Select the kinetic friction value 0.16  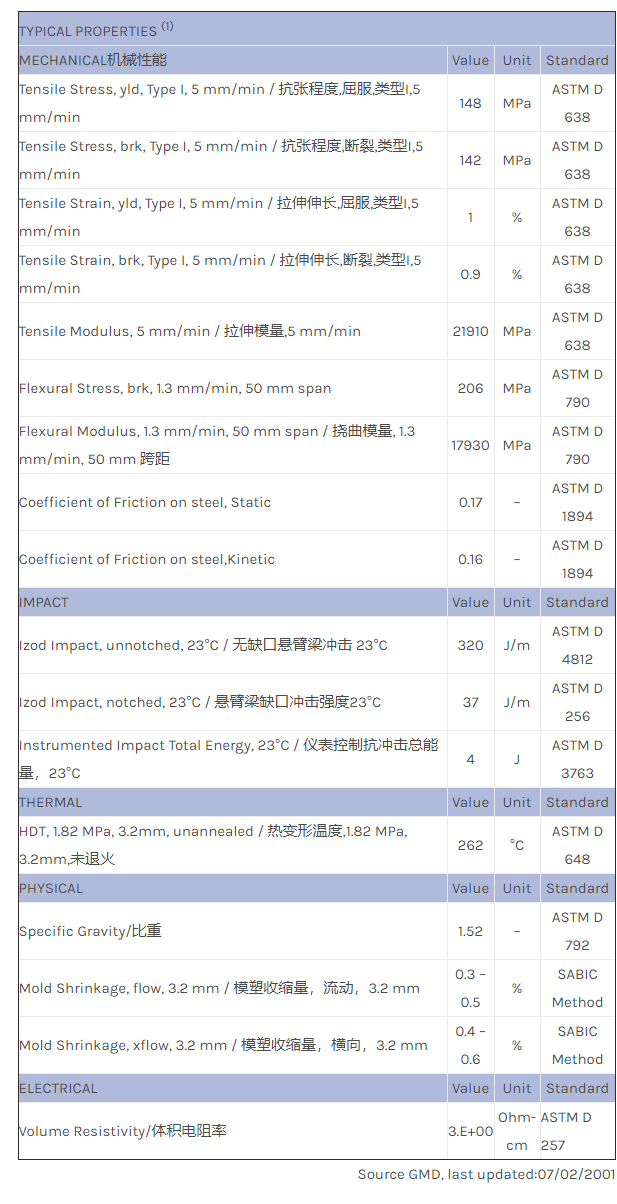tap(471, 559)
